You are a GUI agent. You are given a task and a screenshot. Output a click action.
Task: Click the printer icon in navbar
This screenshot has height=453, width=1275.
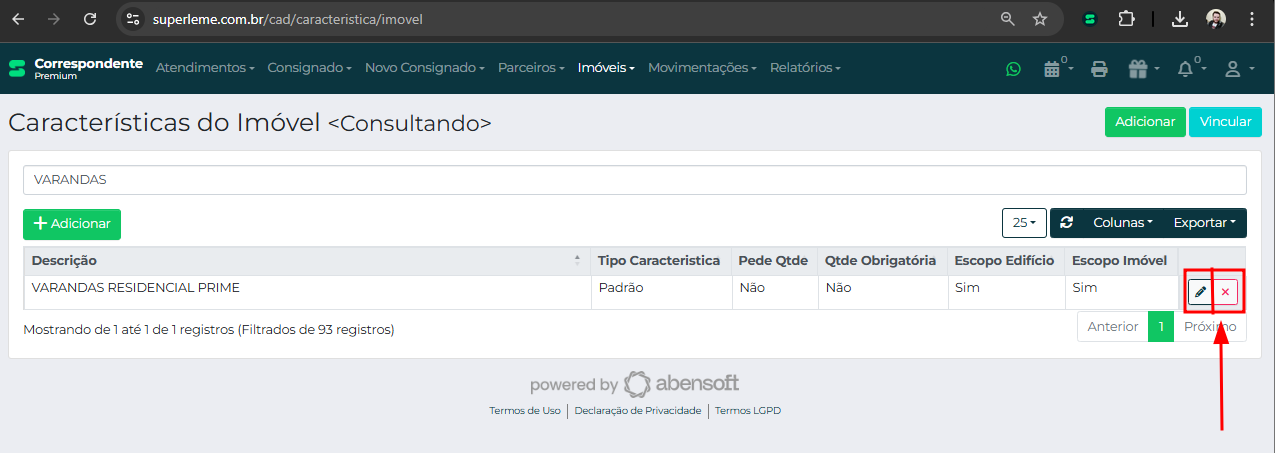tap(1099, 69)
